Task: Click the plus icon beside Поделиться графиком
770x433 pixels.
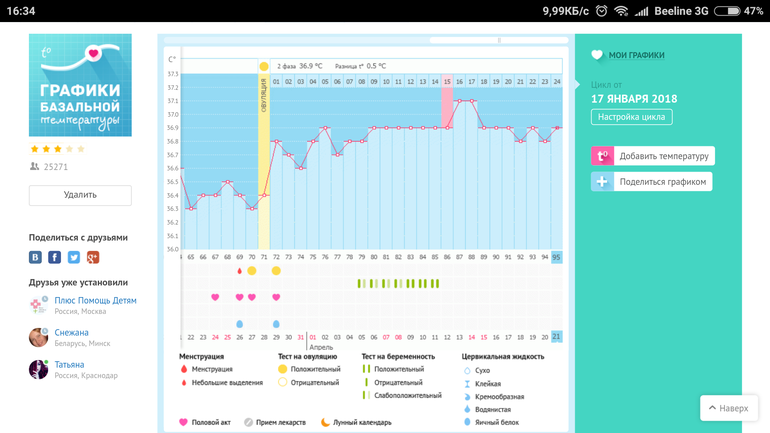Action: tap(602, 182)
